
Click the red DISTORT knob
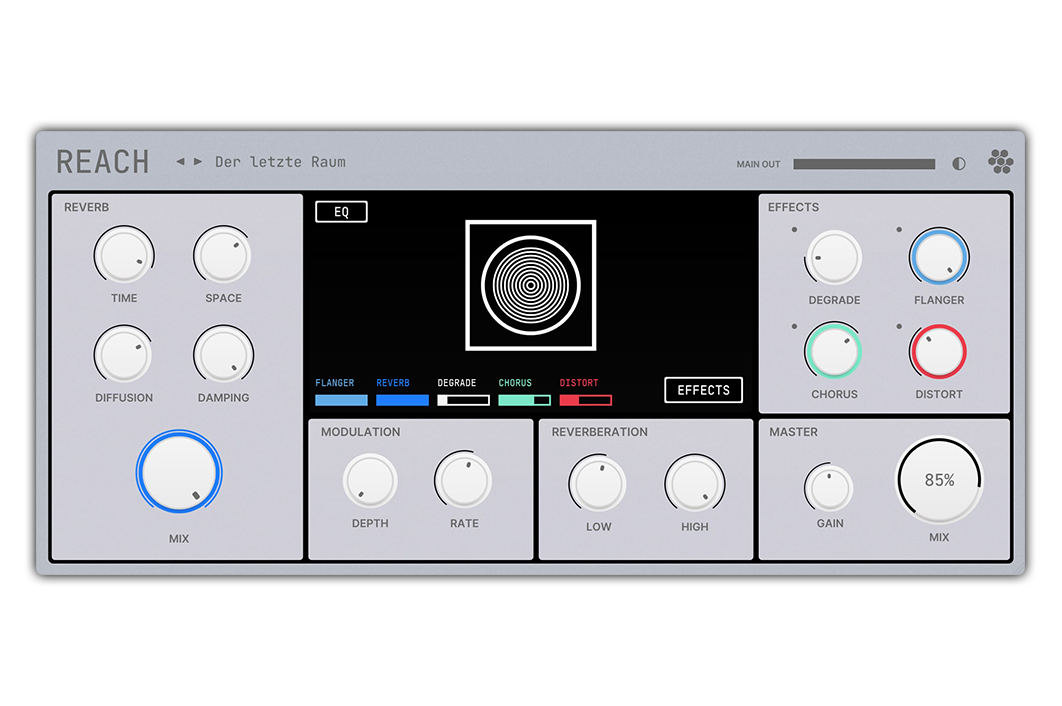pyautogui.click(x=938, y=352)
